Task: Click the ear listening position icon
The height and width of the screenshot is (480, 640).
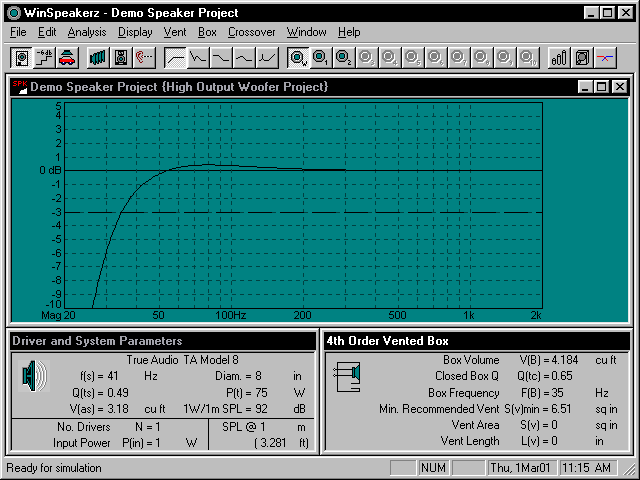Action: 144,58
